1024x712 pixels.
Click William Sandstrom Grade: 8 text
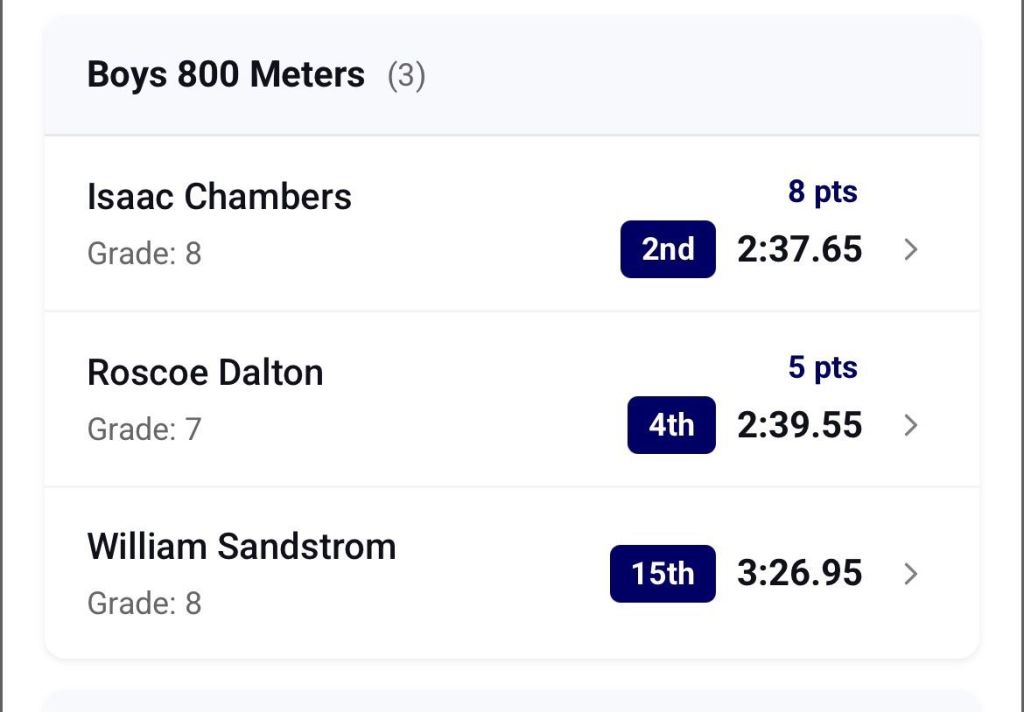[x=144, y=604]
